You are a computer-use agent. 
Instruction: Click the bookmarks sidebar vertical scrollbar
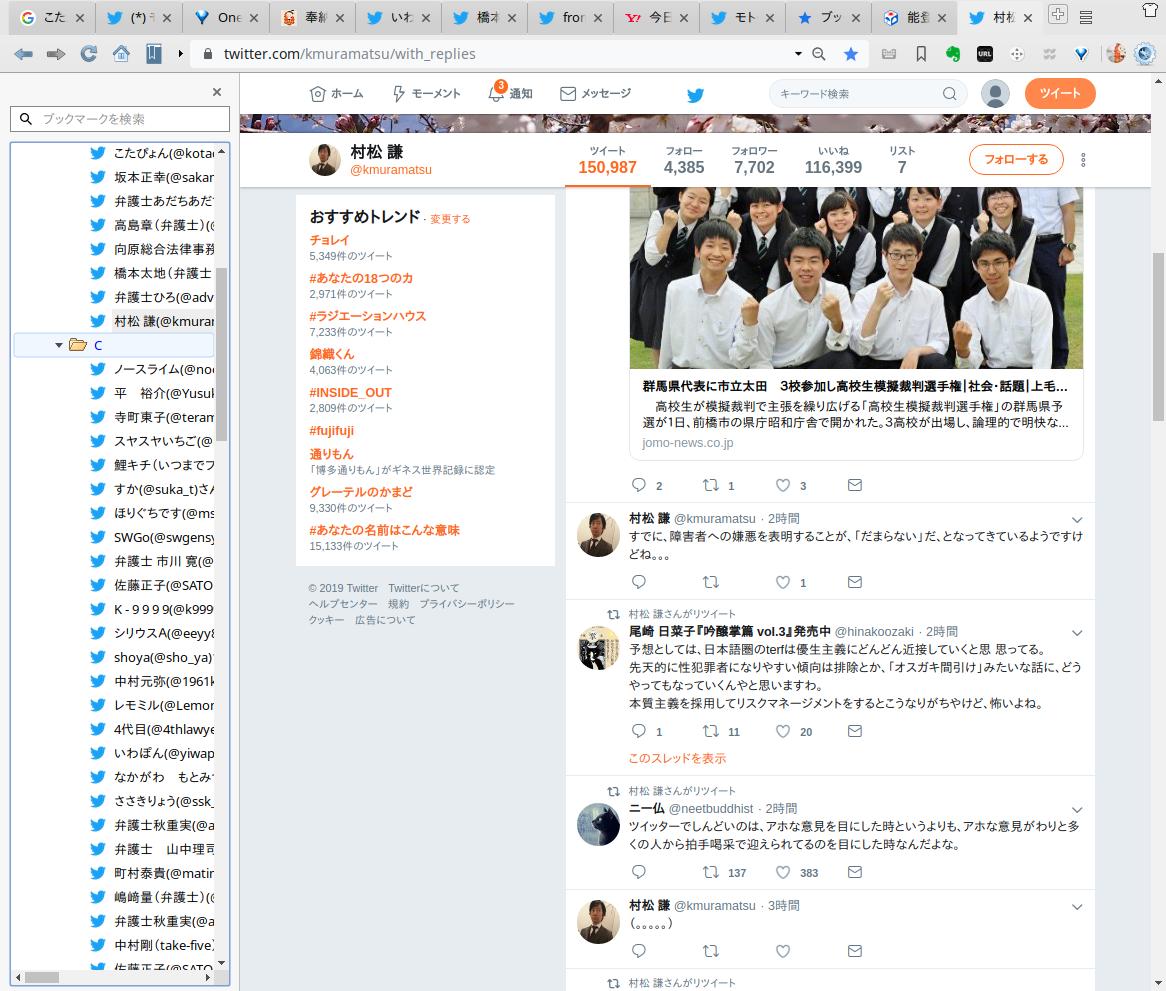[222, 353]
